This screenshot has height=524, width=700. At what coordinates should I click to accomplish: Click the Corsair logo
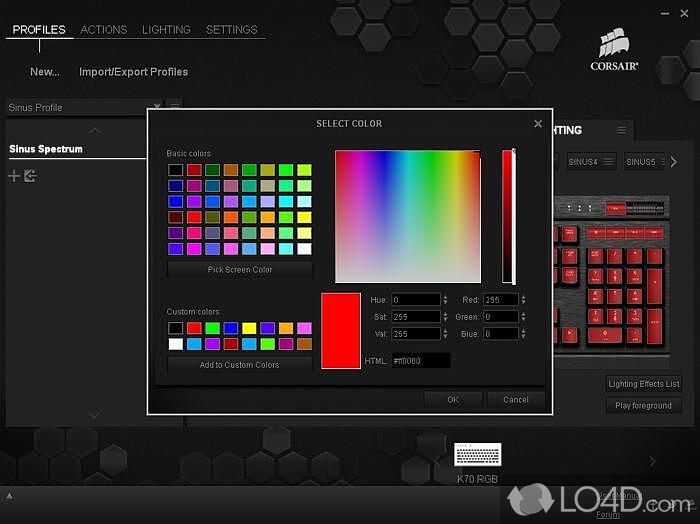[x=614, y=50]
